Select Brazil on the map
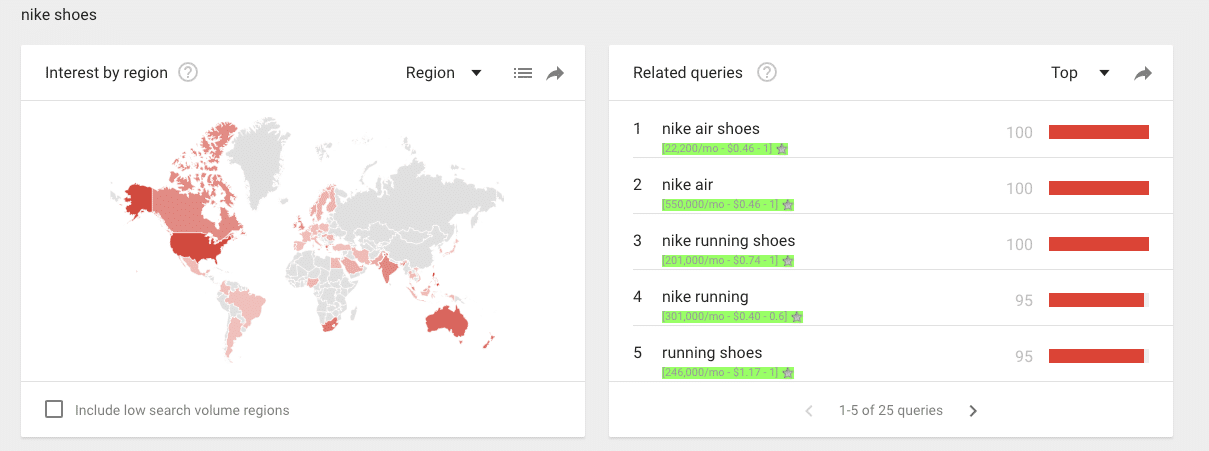This screenshot has height=451, width=1209. 250,308
